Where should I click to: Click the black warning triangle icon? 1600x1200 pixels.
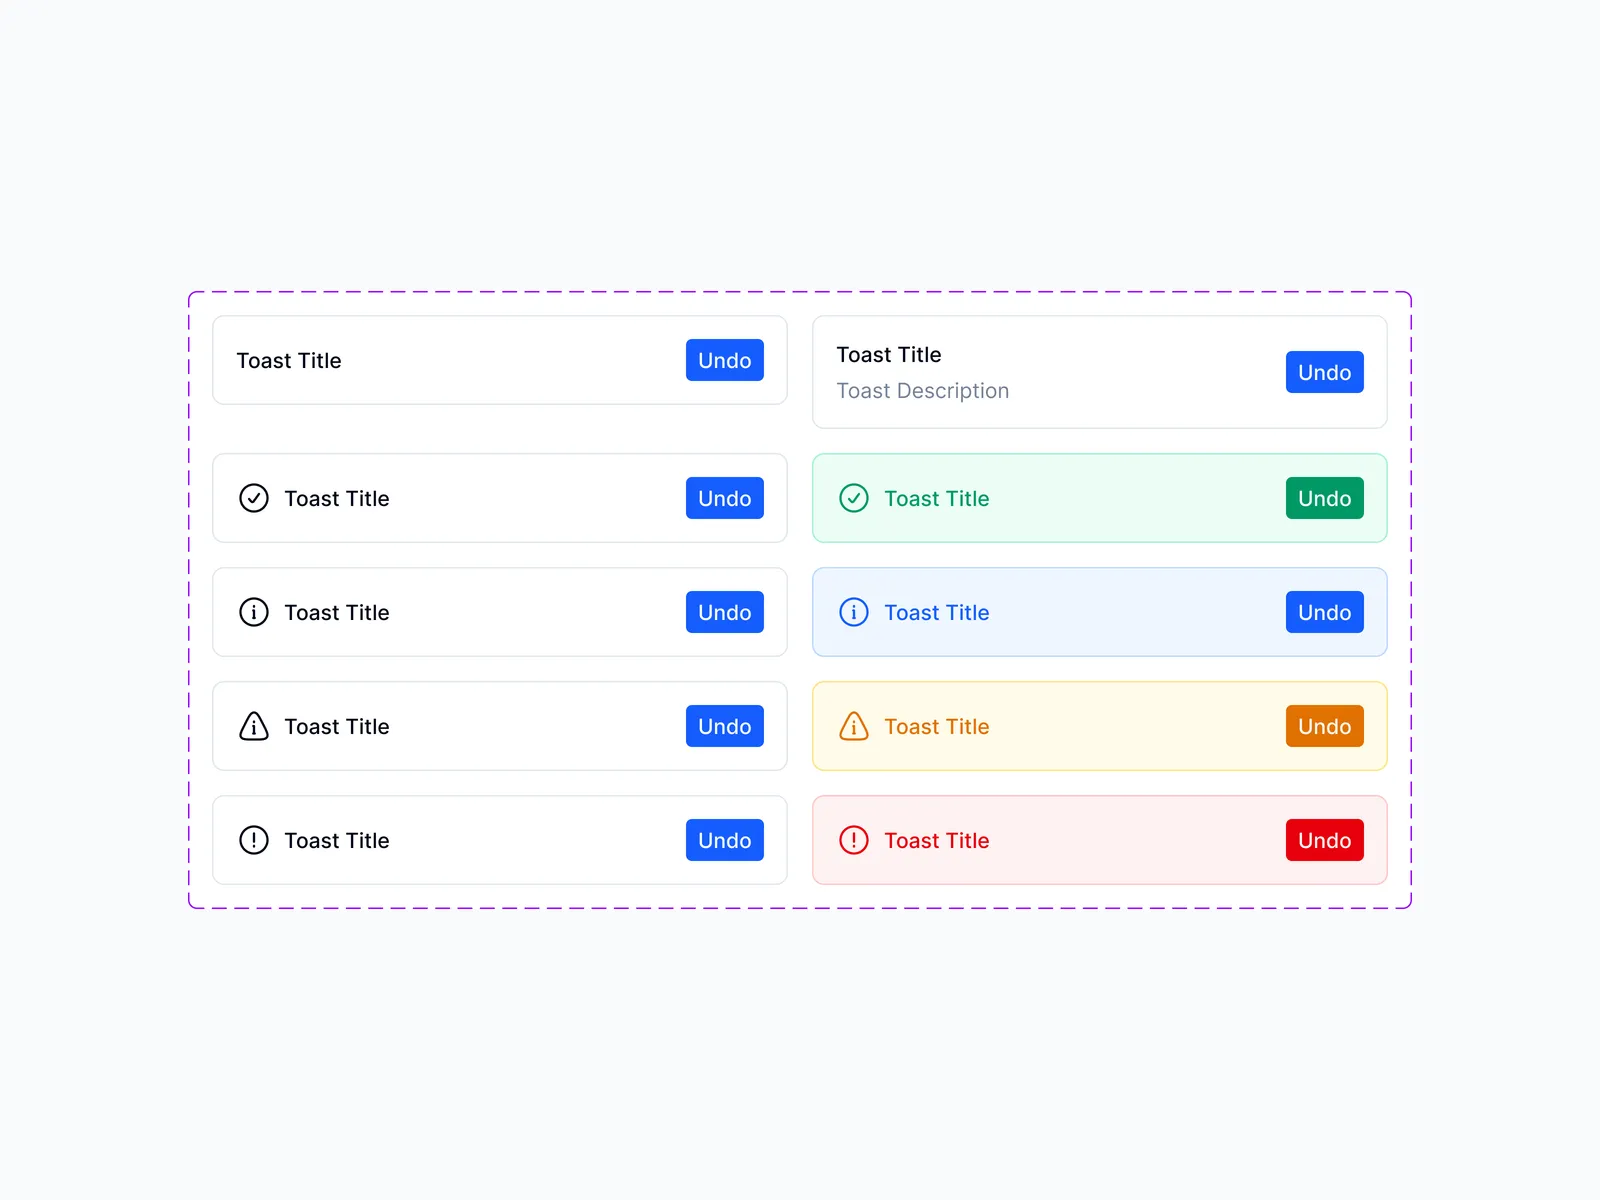(254, 726)
